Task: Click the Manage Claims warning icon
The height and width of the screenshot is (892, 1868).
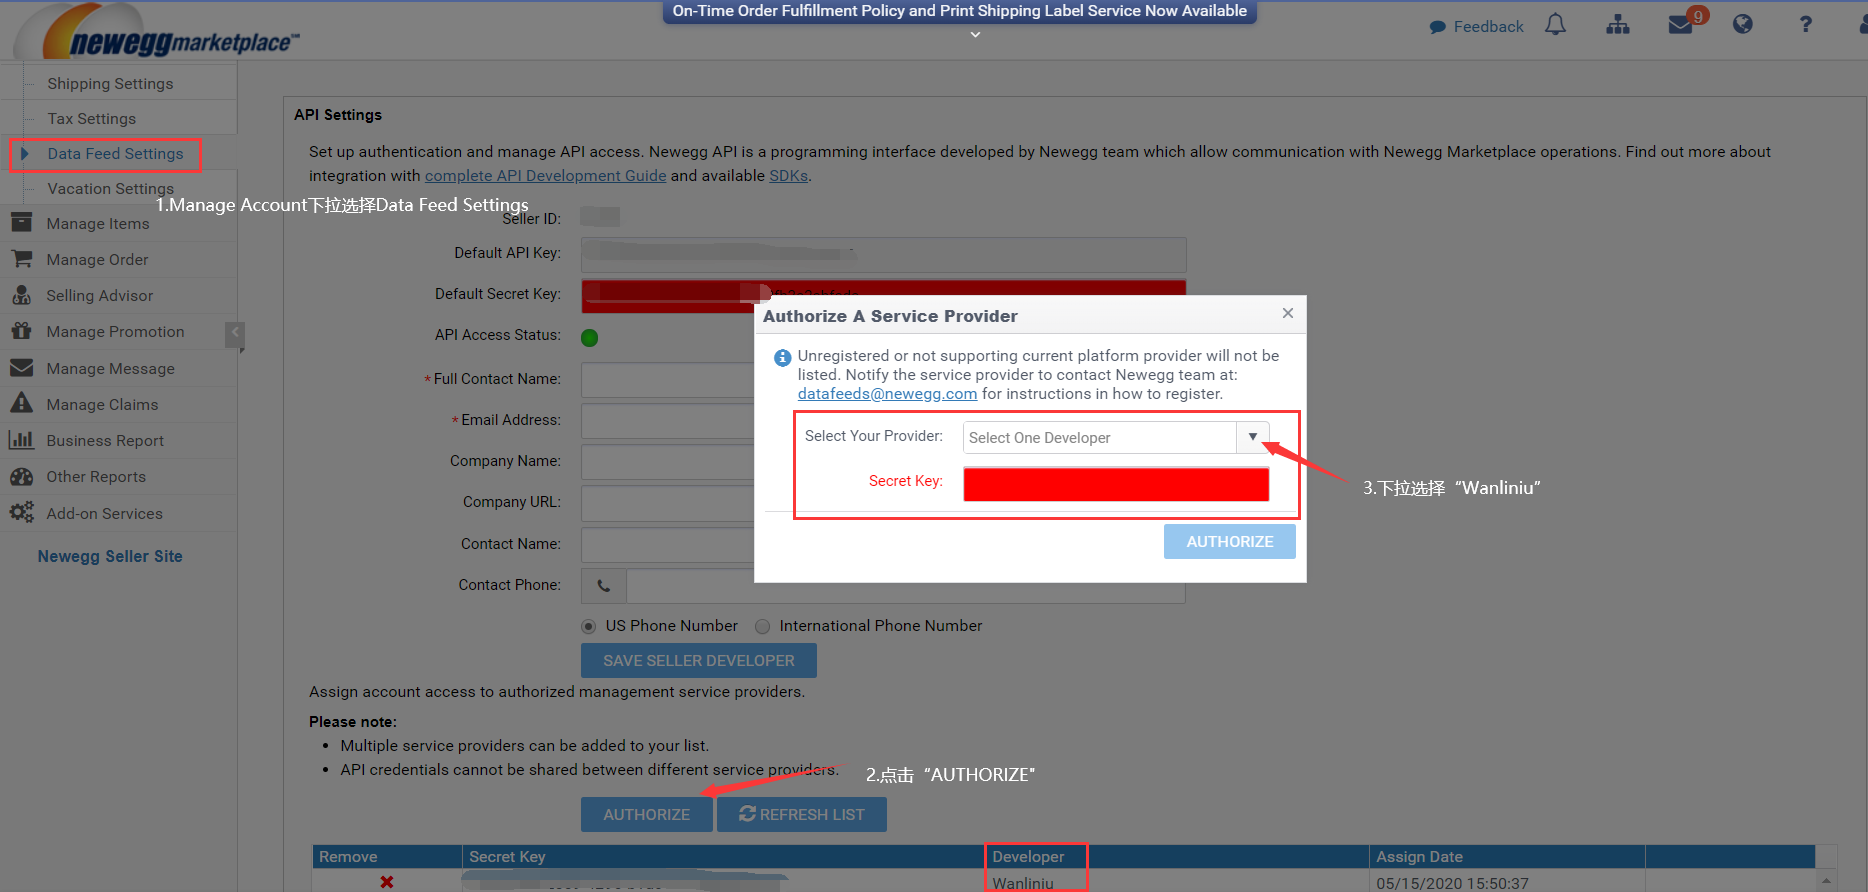Action: pyautogui.click(x=21, y=404)
